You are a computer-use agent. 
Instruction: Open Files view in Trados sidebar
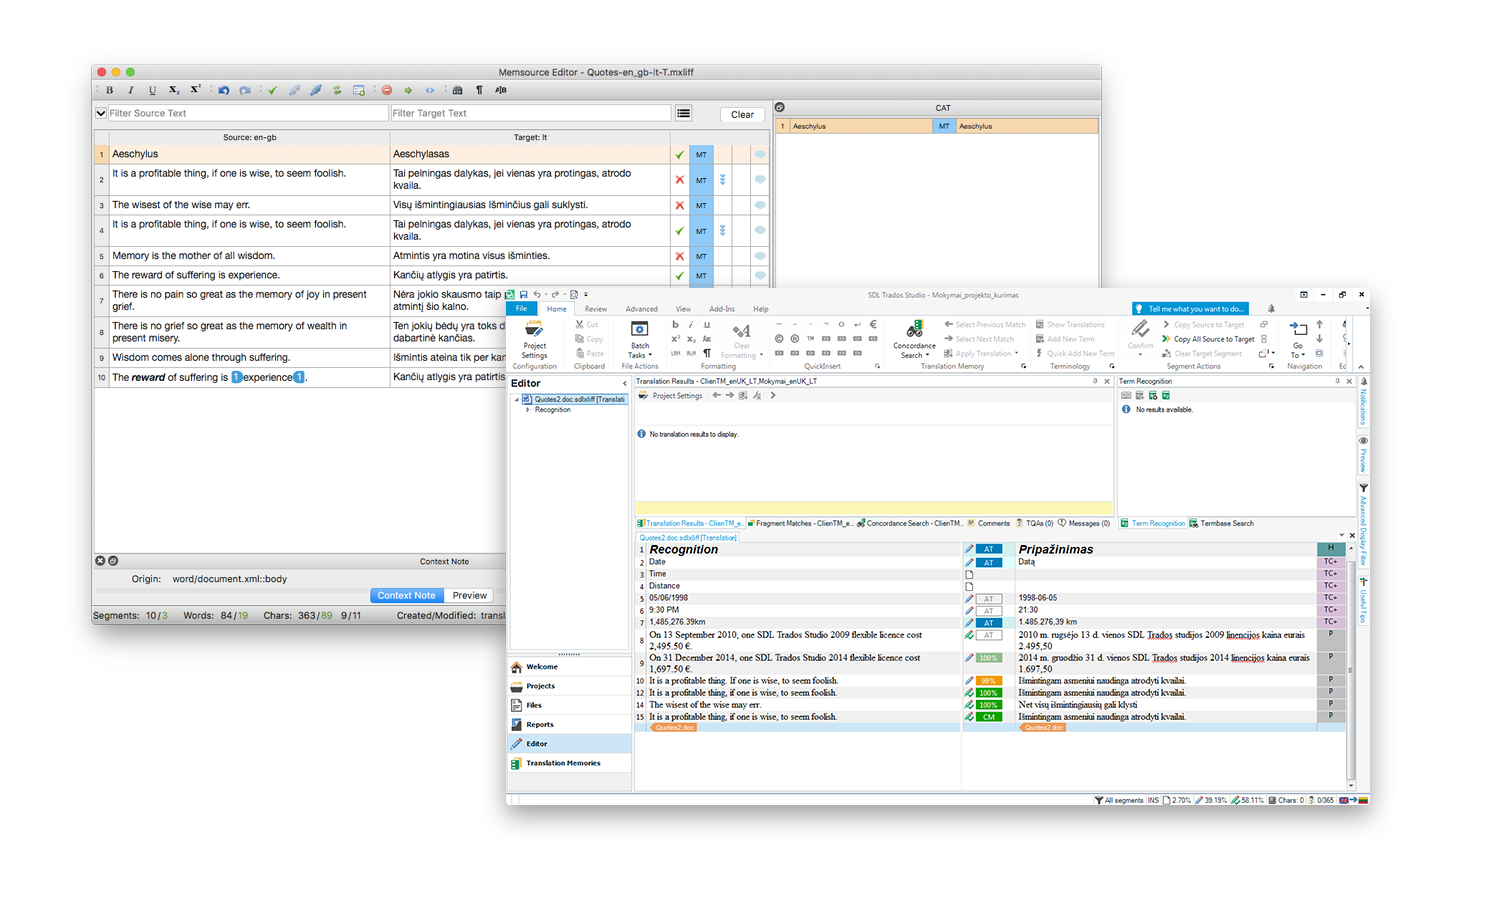tap(570, 705)
